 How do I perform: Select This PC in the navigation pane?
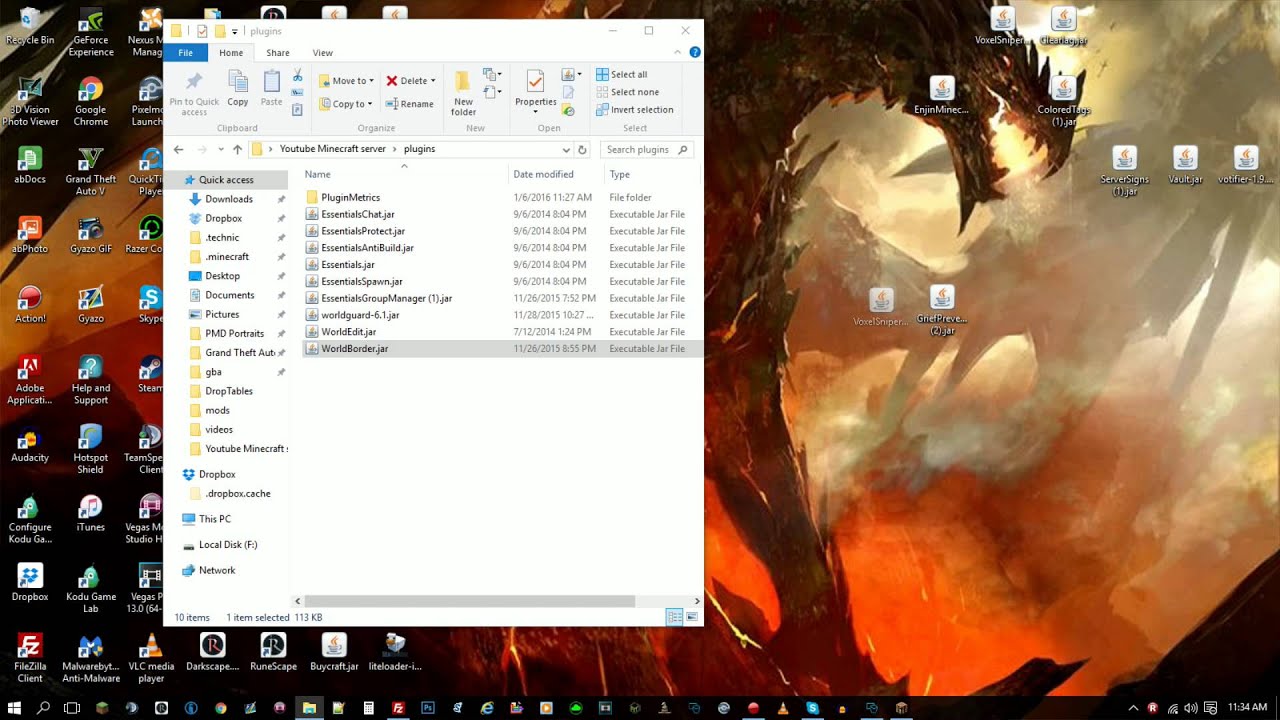coord(214,519)
